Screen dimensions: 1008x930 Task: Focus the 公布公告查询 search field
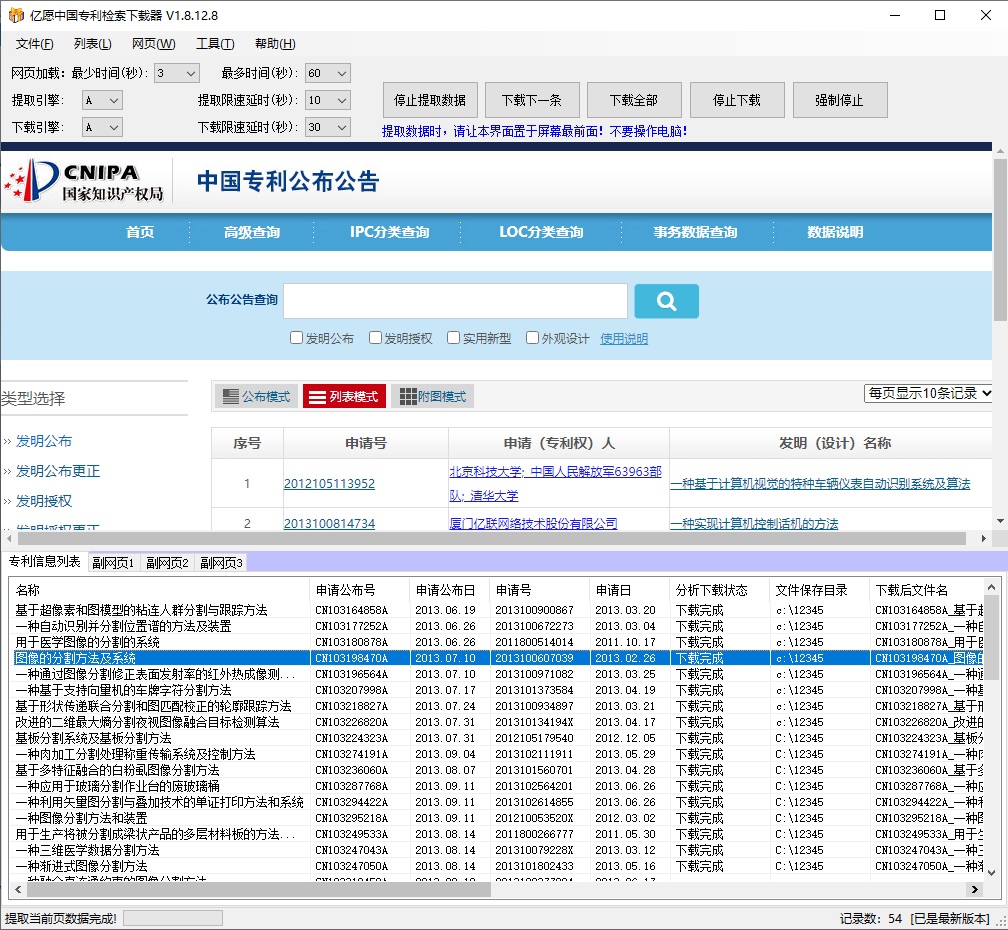click(x=455, y=301)
